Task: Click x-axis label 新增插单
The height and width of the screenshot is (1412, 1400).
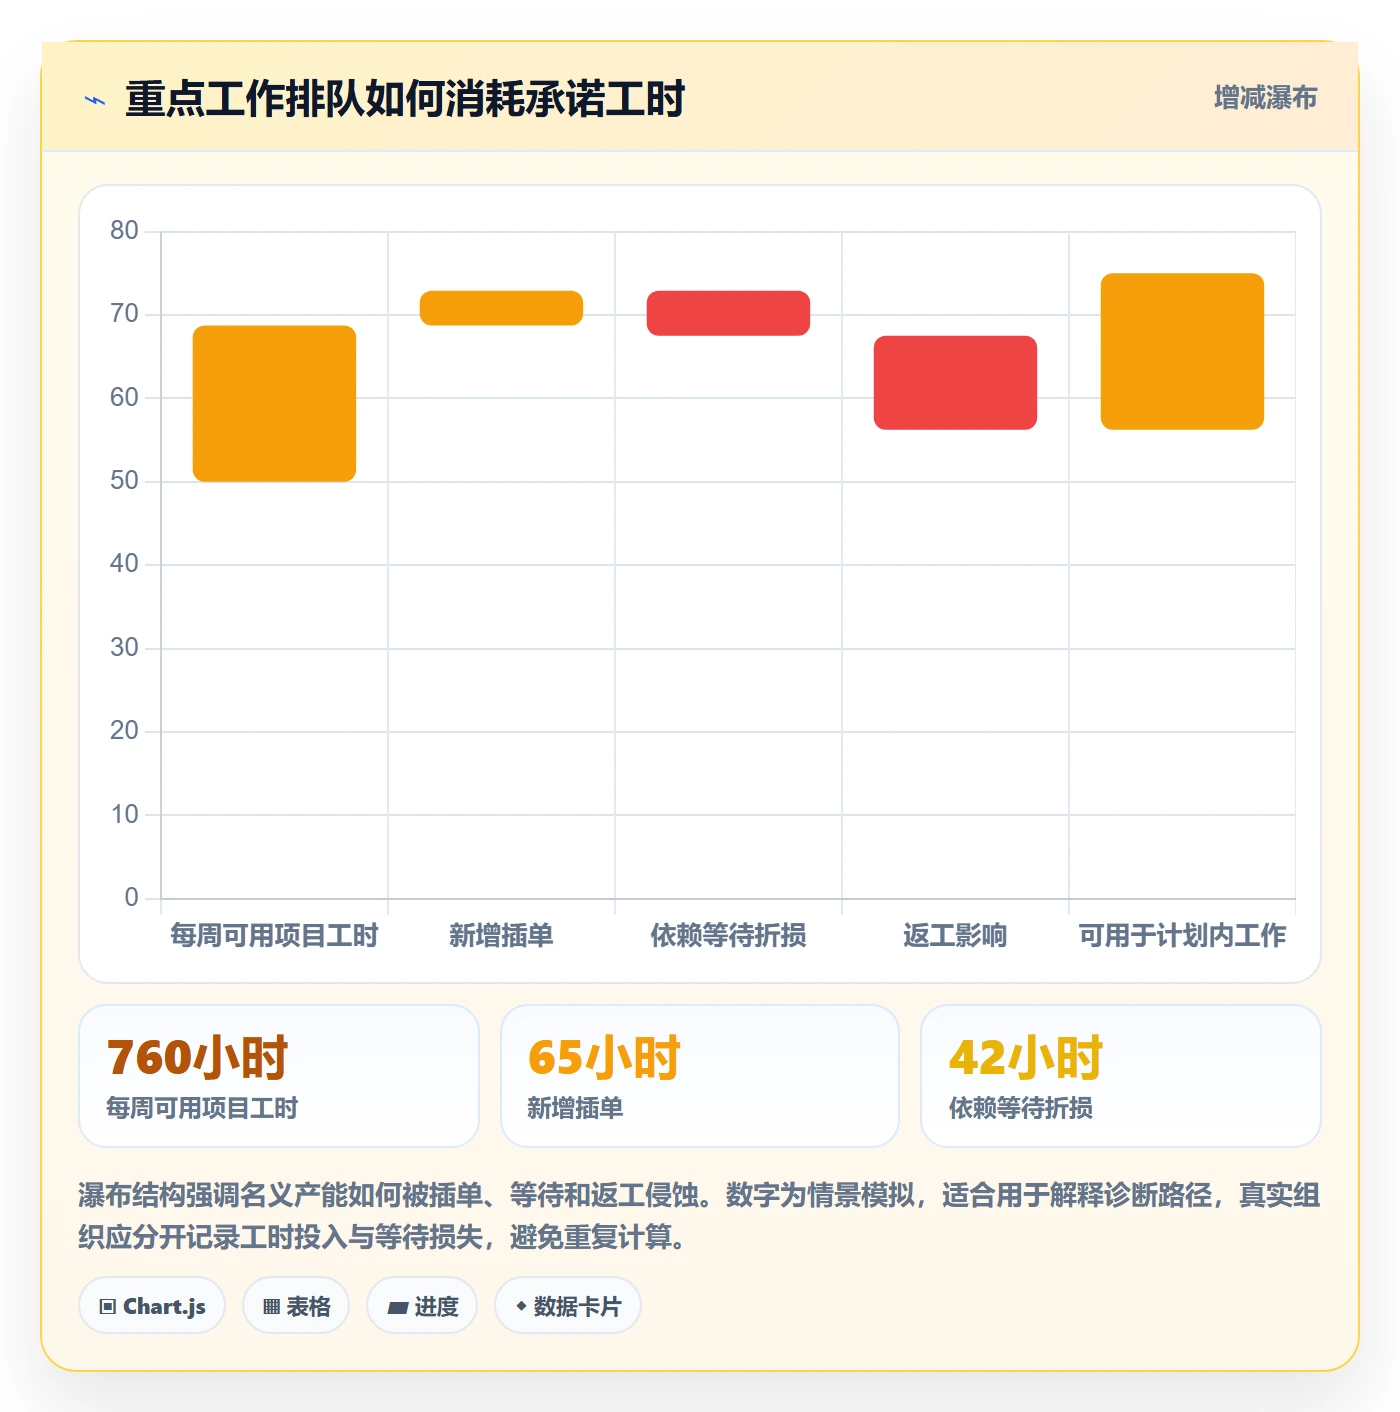Action: point(501,936)
